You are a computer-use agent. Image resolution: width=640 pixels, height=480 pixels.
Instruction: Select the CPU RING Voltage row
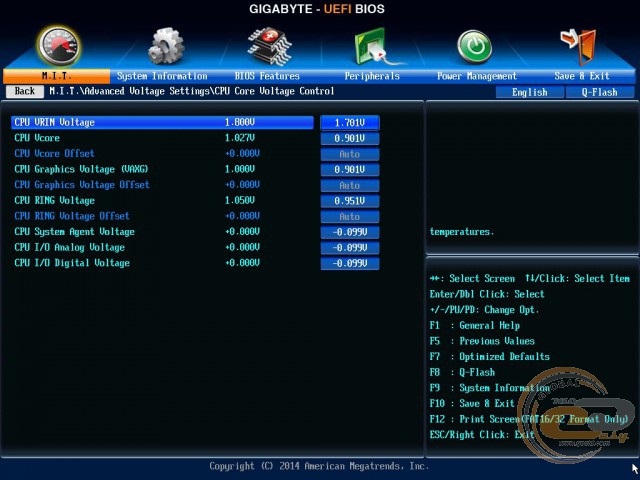coord(162,200)
